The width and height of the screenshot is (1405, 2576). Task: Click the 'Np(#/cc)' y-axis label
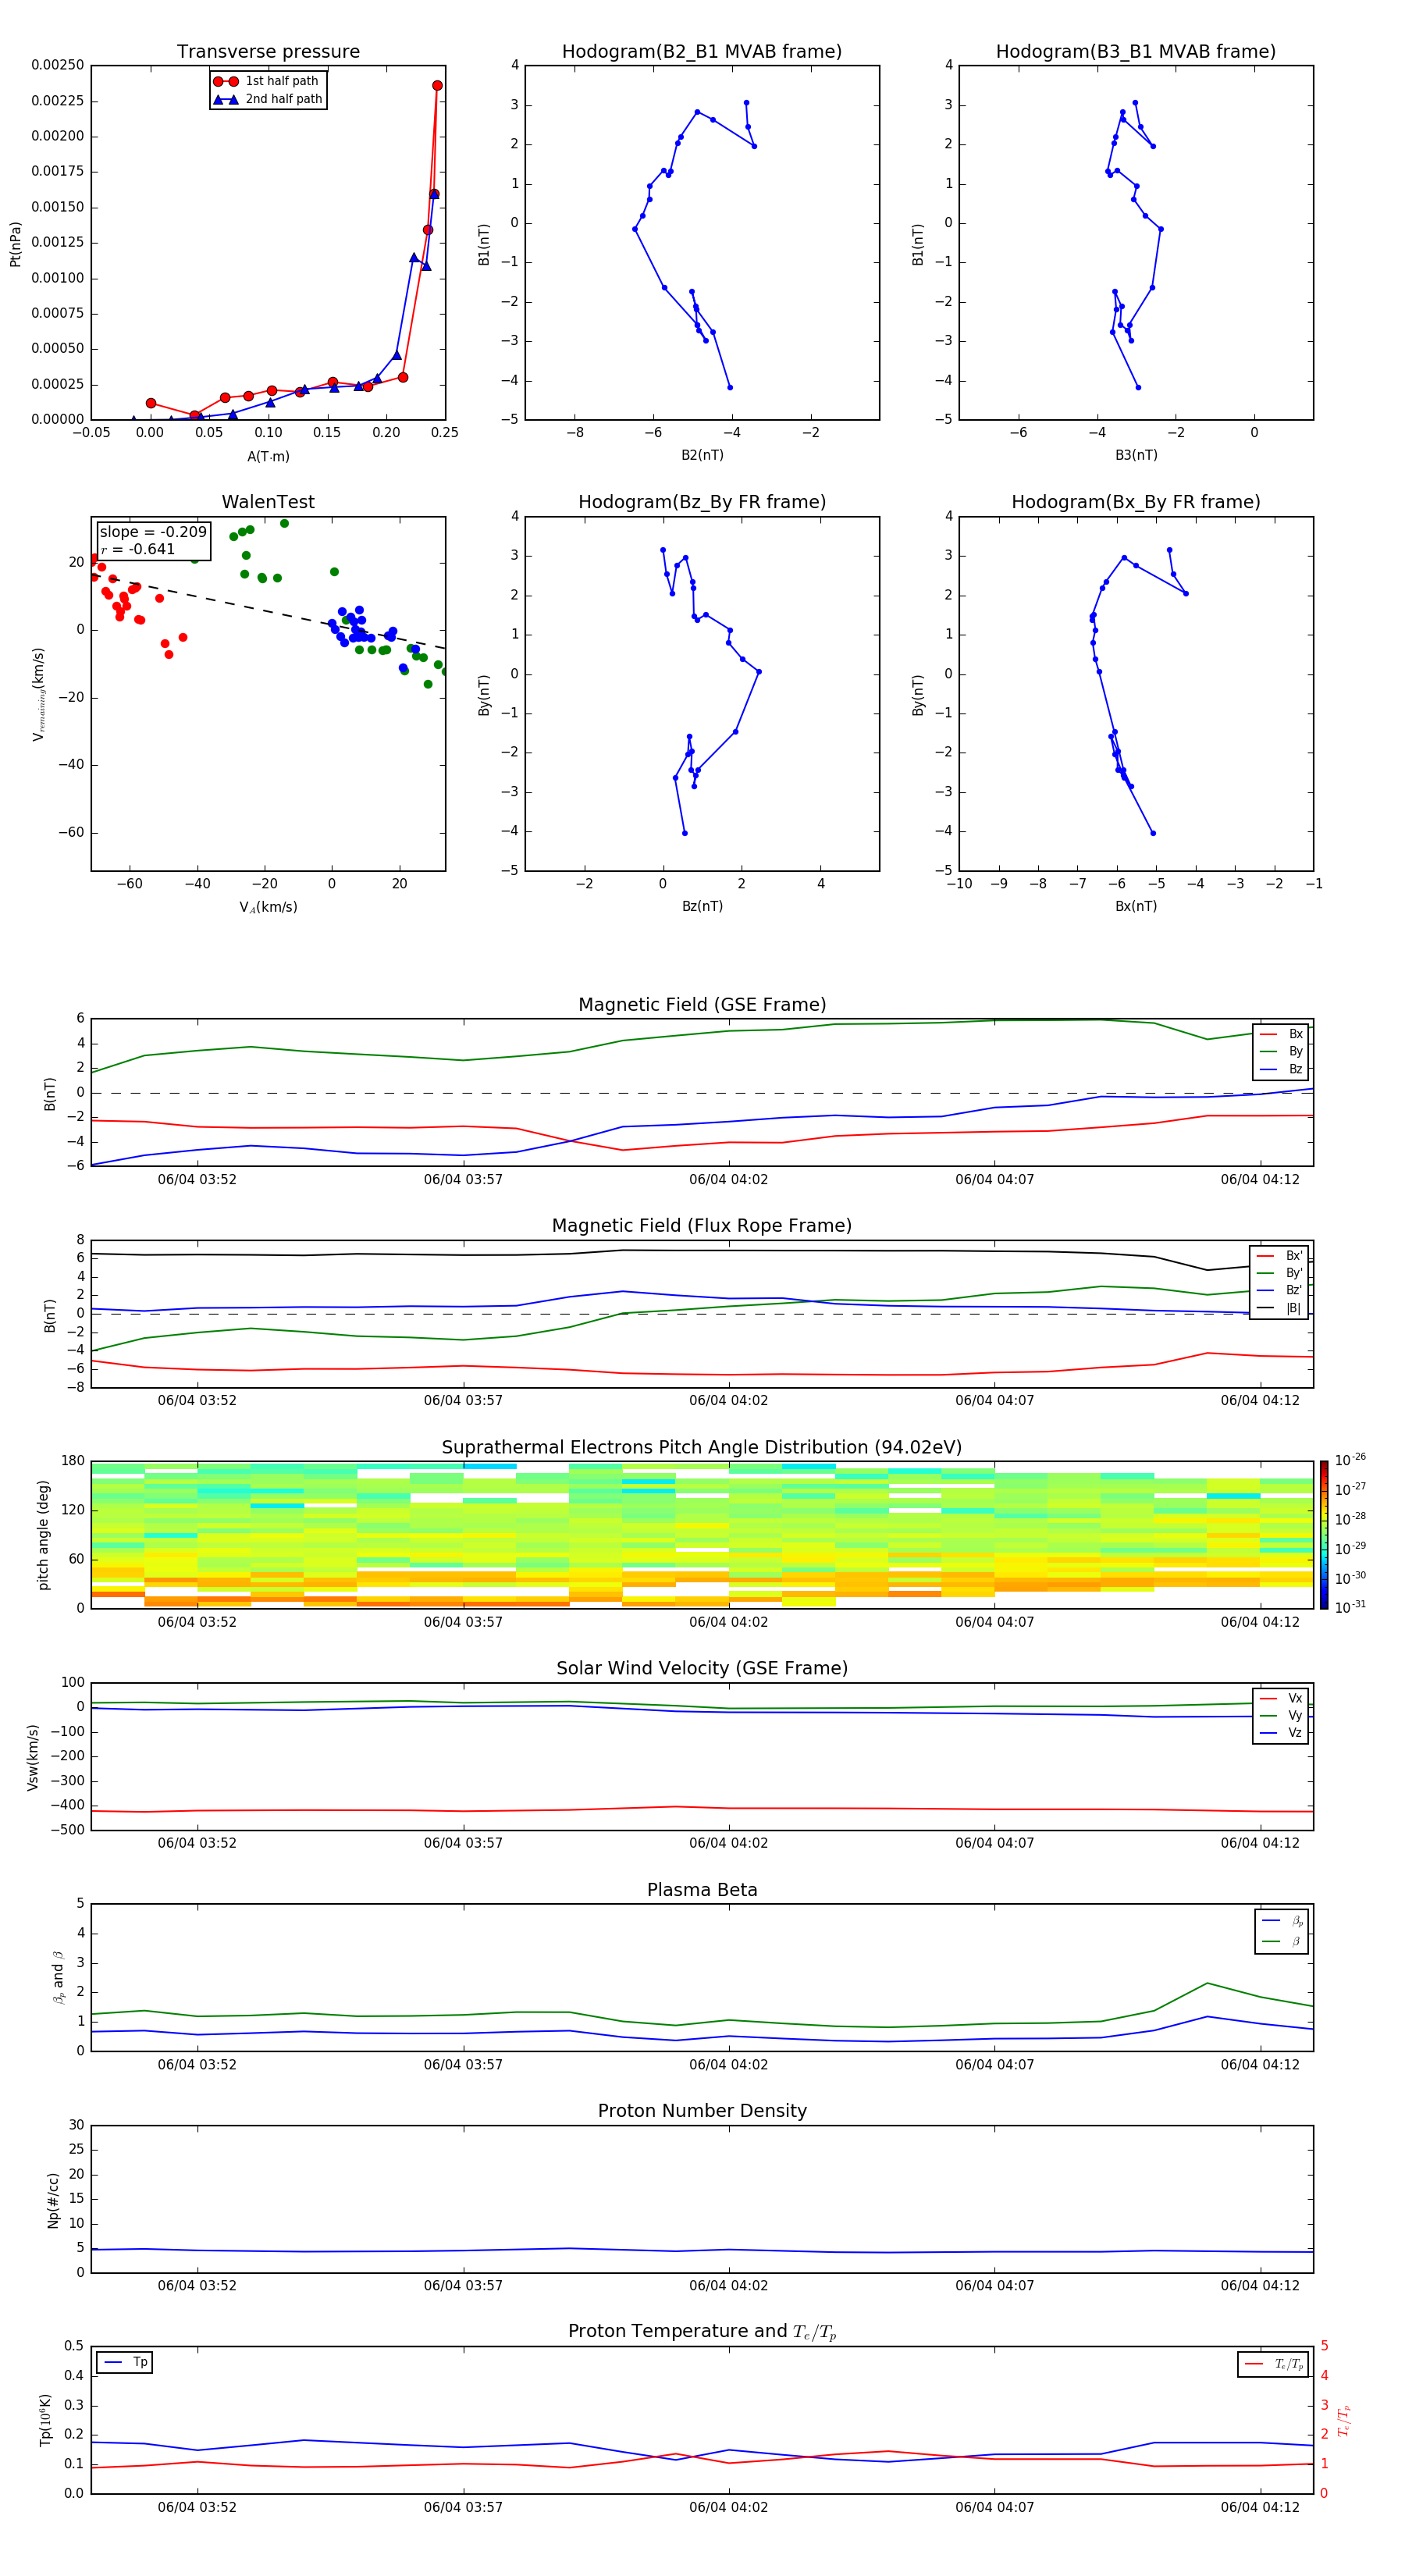coord(53,2200)
